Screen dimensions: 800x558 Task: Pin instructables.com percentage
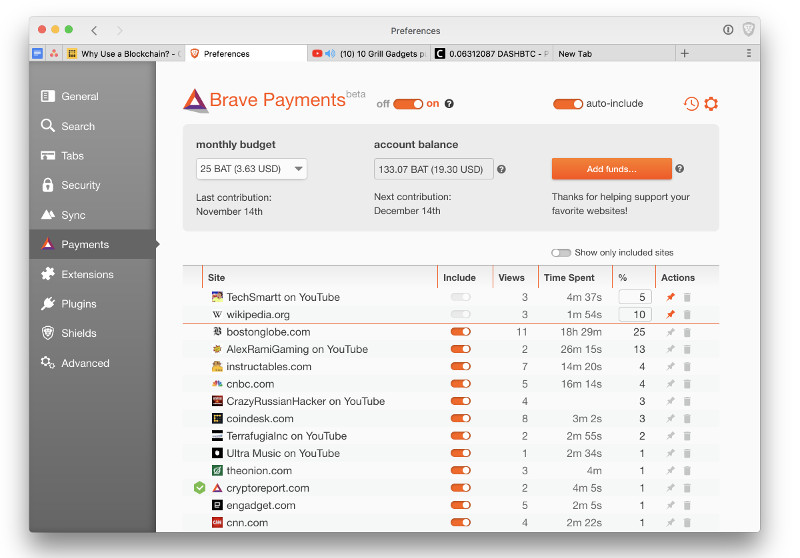point(670,366)
